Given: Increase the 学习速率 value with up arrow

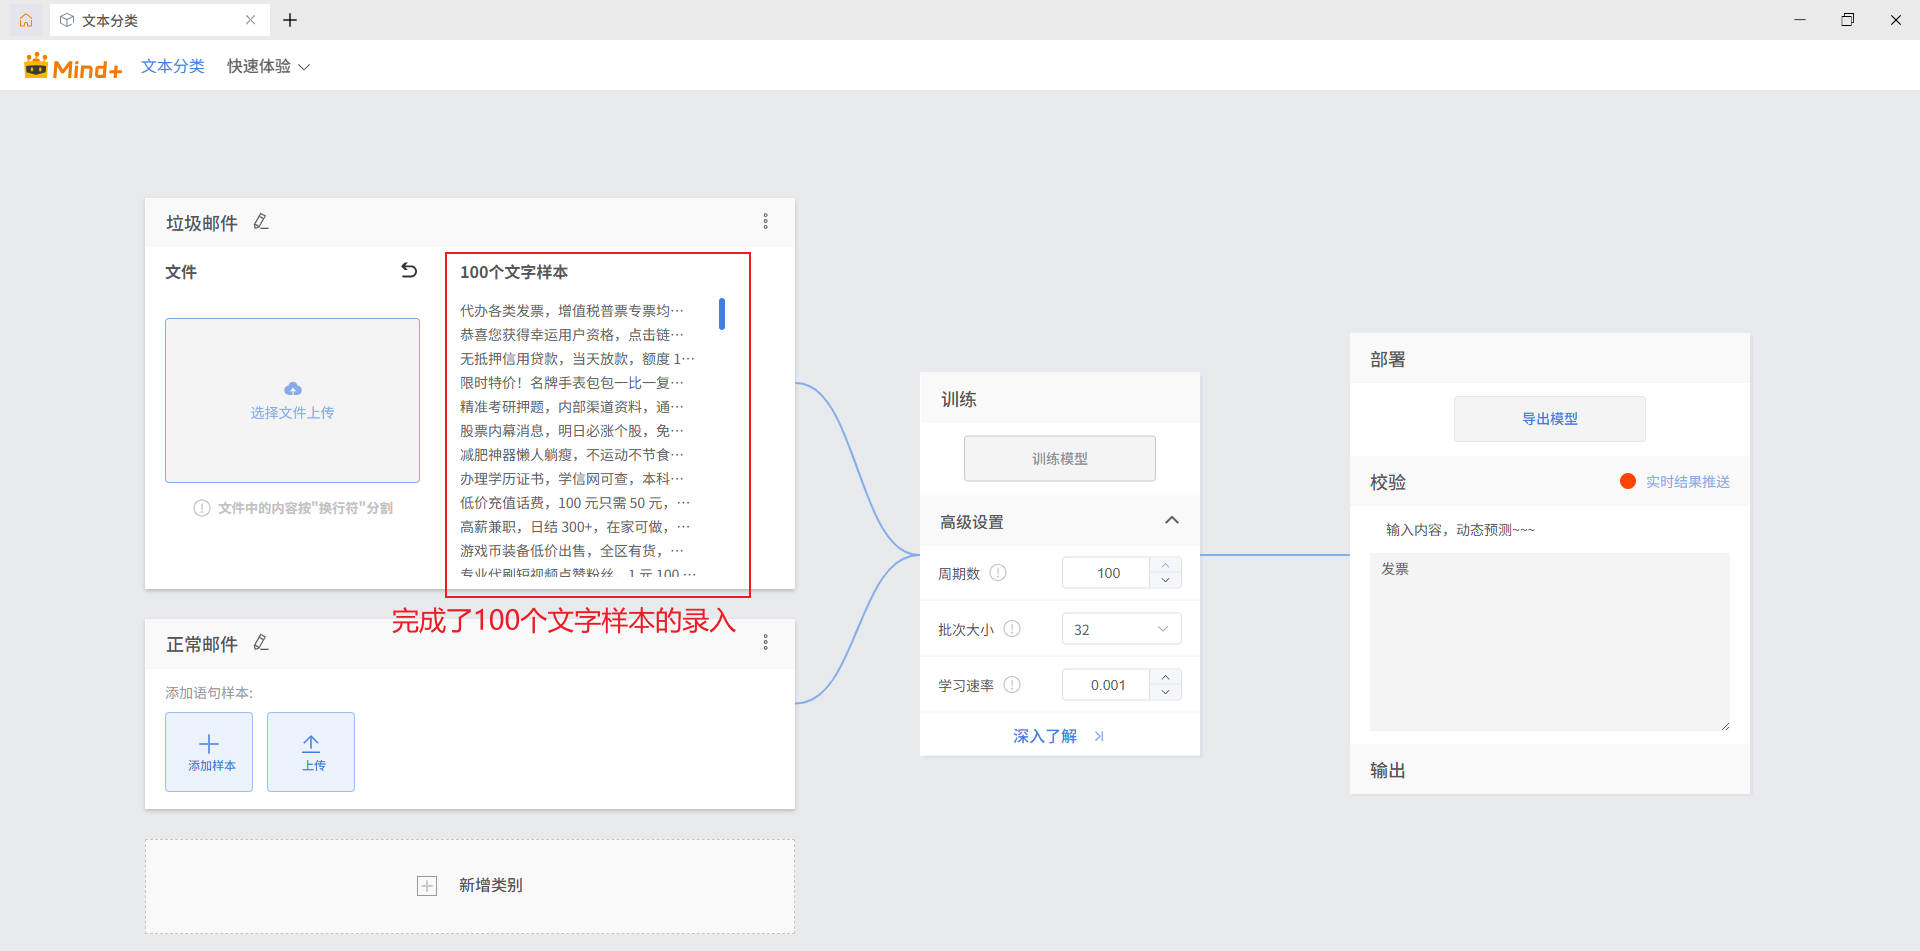Looking at the screenshot, I should (x=1166, y=677).
